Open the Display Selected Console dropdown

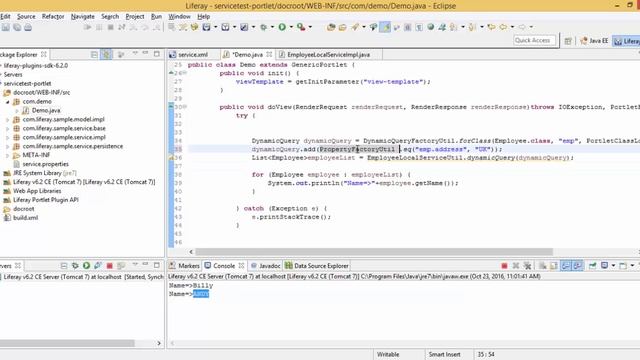613,266
